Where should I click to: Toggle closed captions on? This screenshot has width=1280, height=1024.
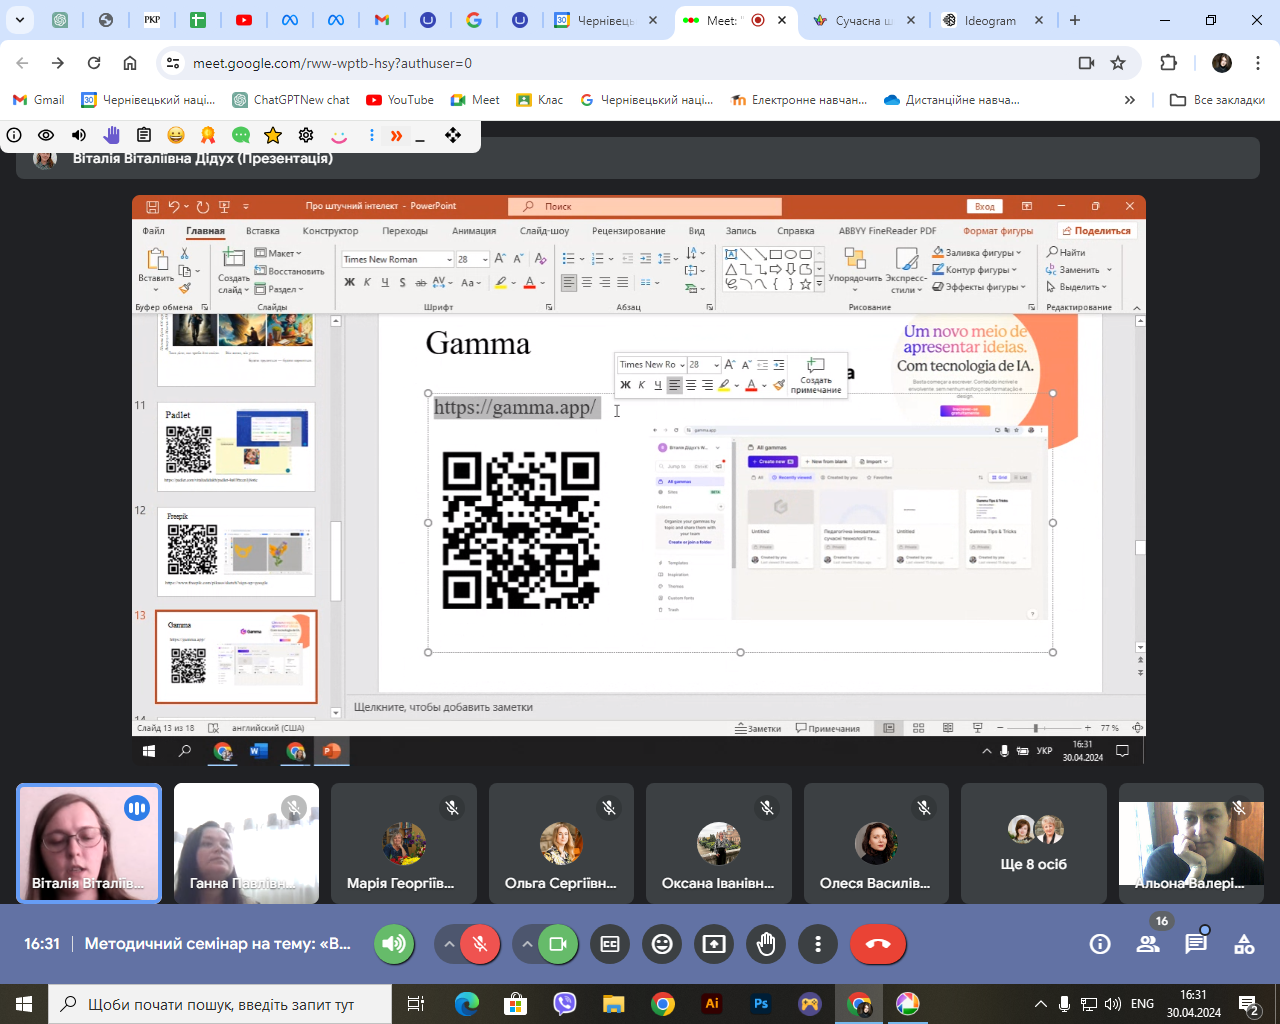(x=610, y=944)
